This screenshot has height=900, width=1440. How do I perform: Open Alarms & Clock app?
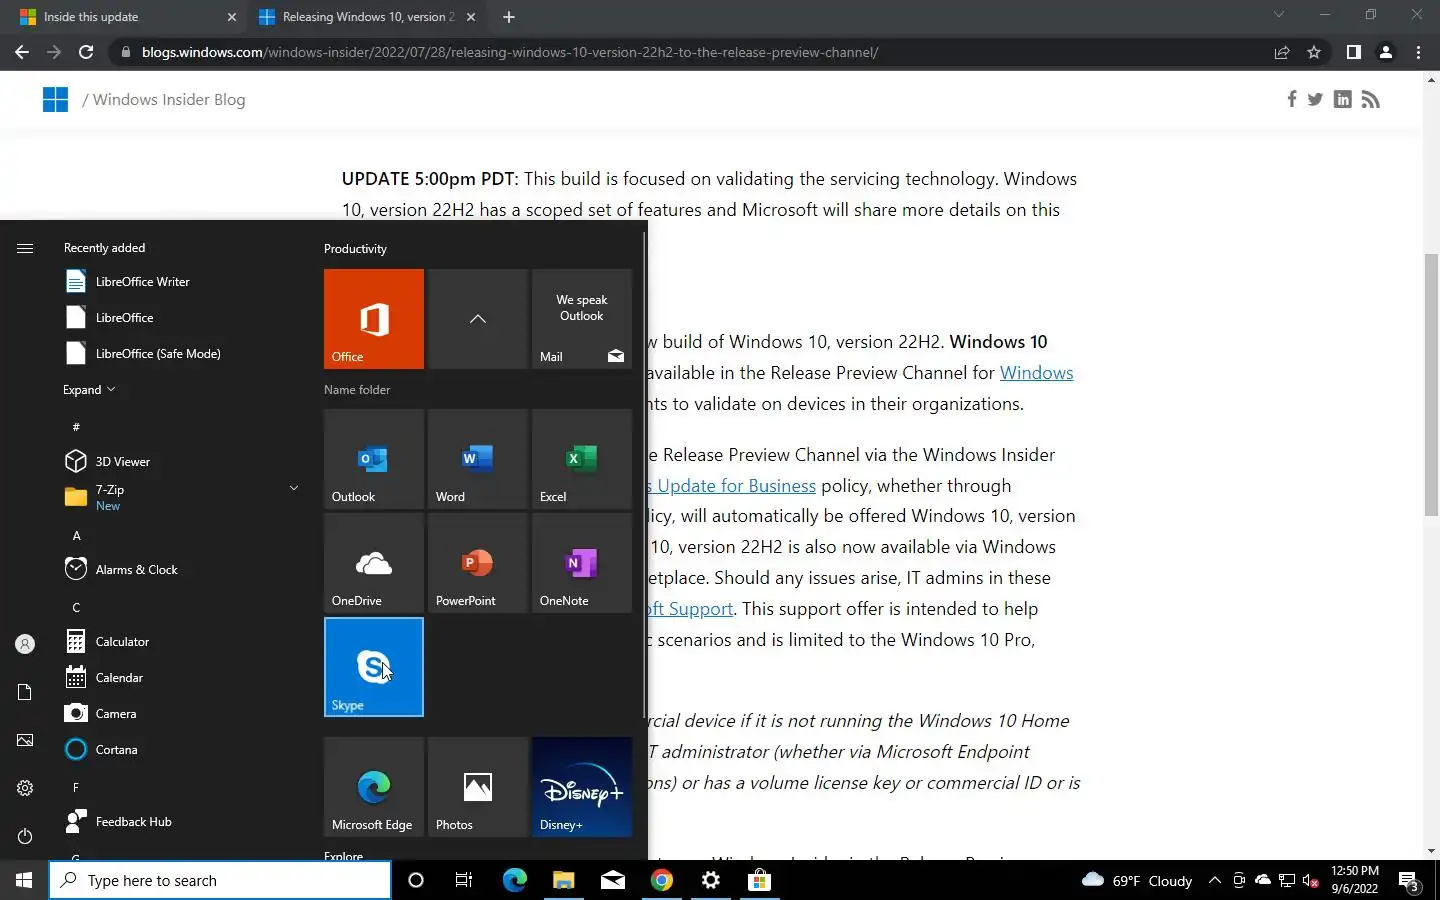point(180,570)
